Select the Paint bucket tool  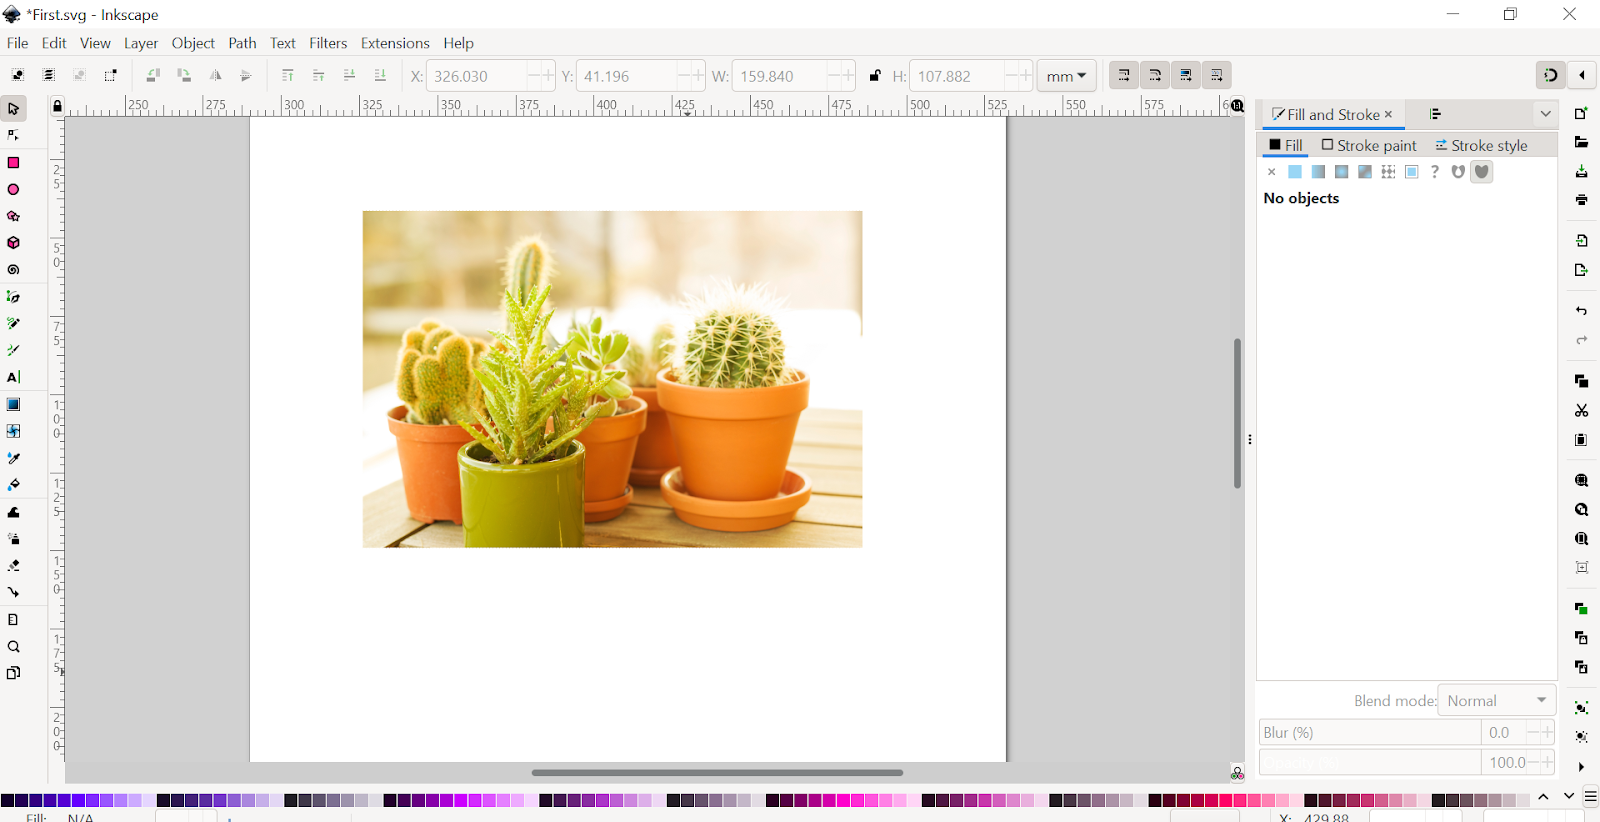[14, 485]
